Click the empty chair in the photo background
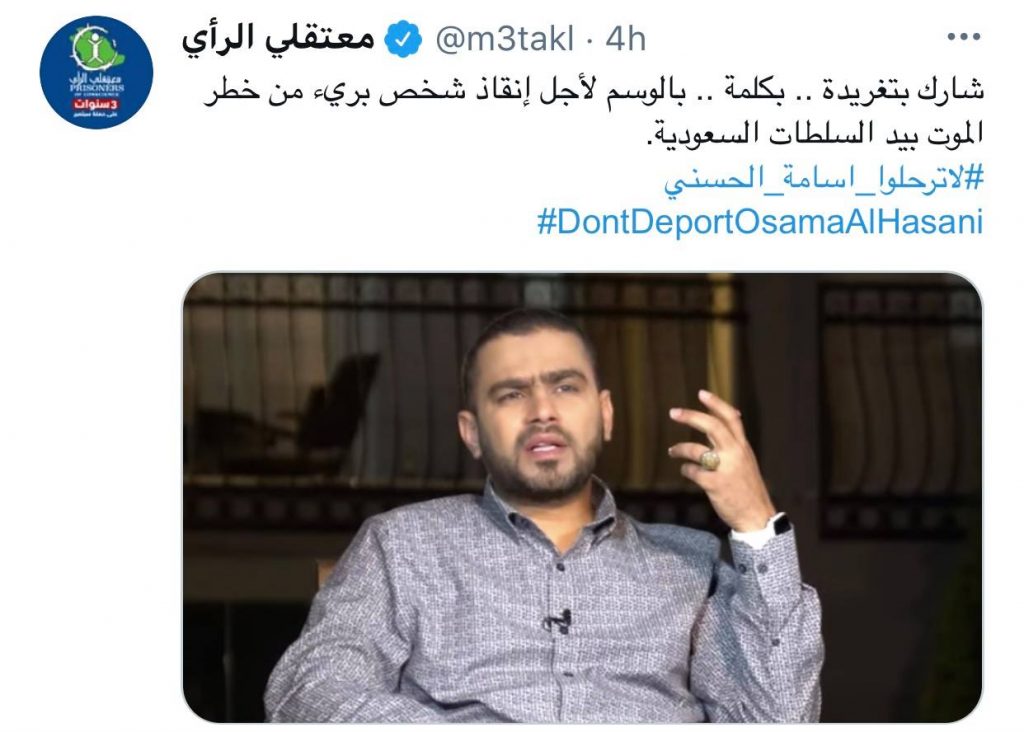 [287, 415]
